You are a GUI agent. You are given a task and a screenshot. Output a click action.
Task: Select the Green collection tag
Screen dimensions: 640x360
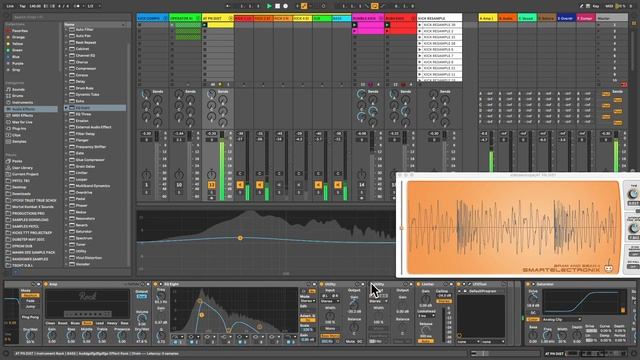coord(17,50)
